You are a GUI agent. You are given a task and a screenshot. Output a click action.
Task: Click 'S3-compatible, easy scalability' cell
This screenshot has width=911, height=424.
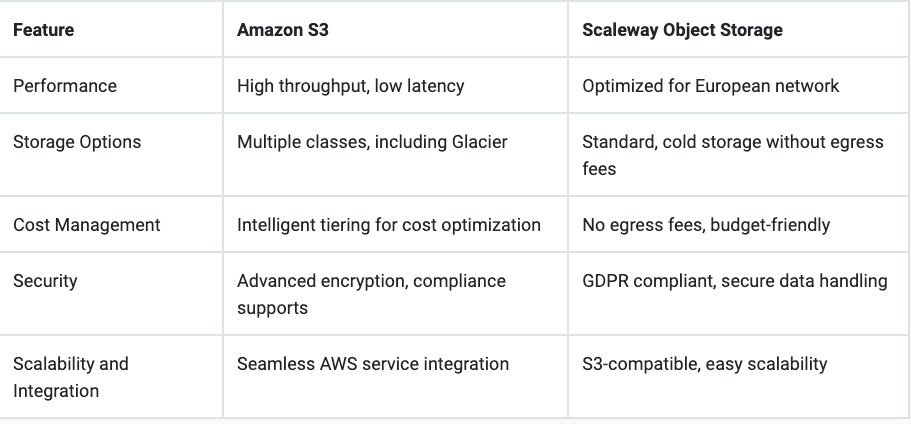click(x=704, y=364)
